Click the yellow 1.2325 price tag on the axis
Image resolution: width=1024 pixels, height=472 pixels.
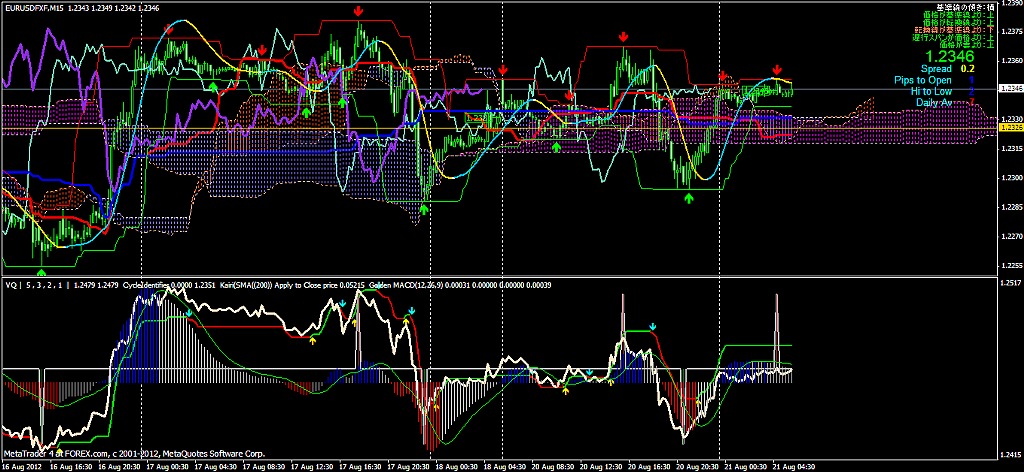[x=1011, y=128]
